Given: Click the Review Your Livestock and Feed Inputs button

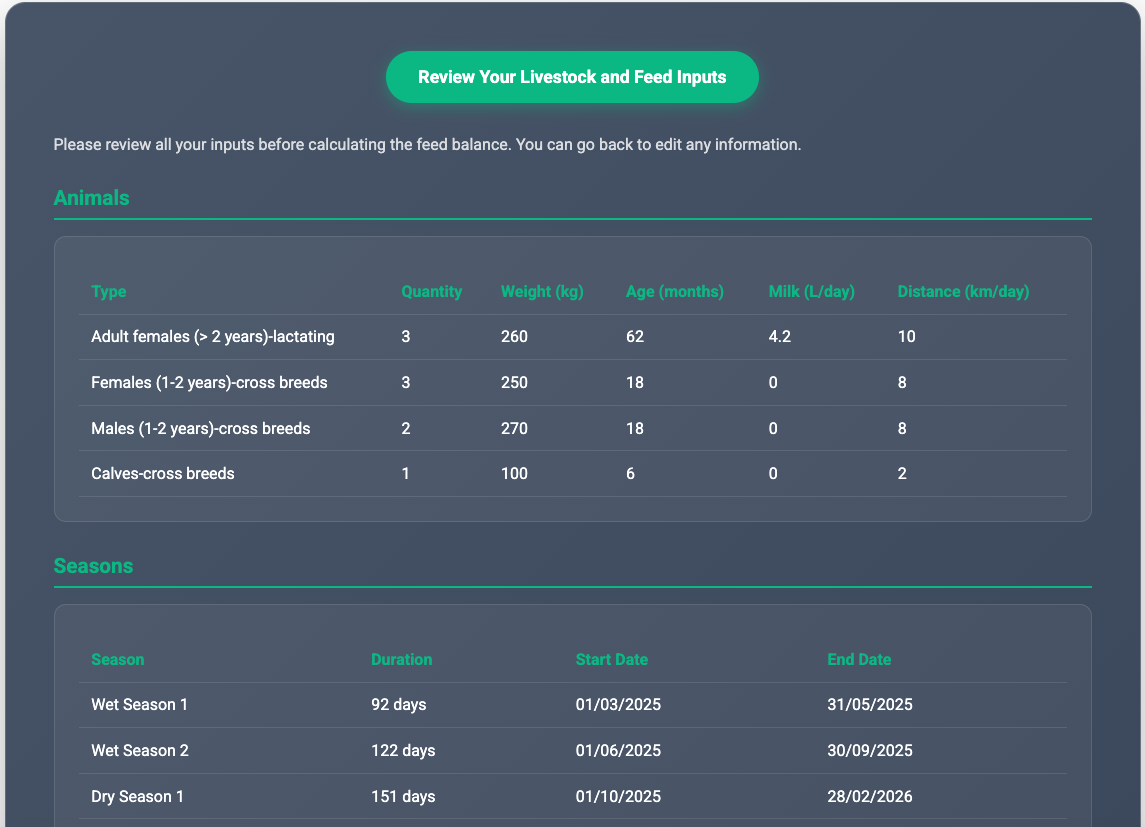Looking at the screenshot, I should pos(572,77).
